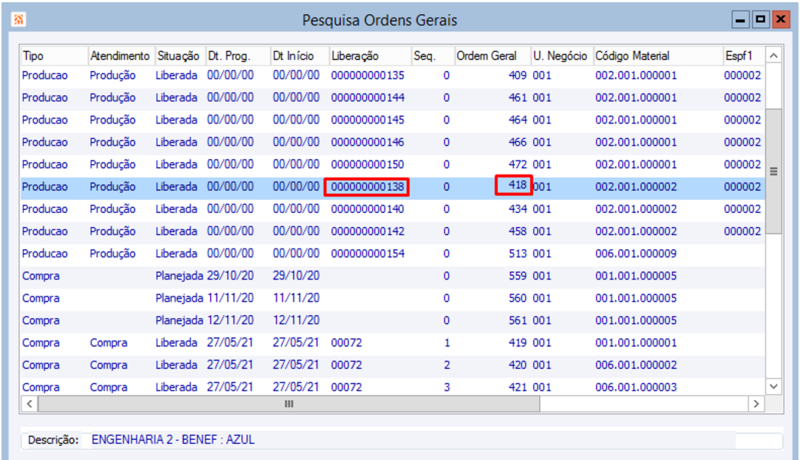Sort by the Seq. column header
The image size is (800, 460).
pyautogui.click(x=433, y=56)
